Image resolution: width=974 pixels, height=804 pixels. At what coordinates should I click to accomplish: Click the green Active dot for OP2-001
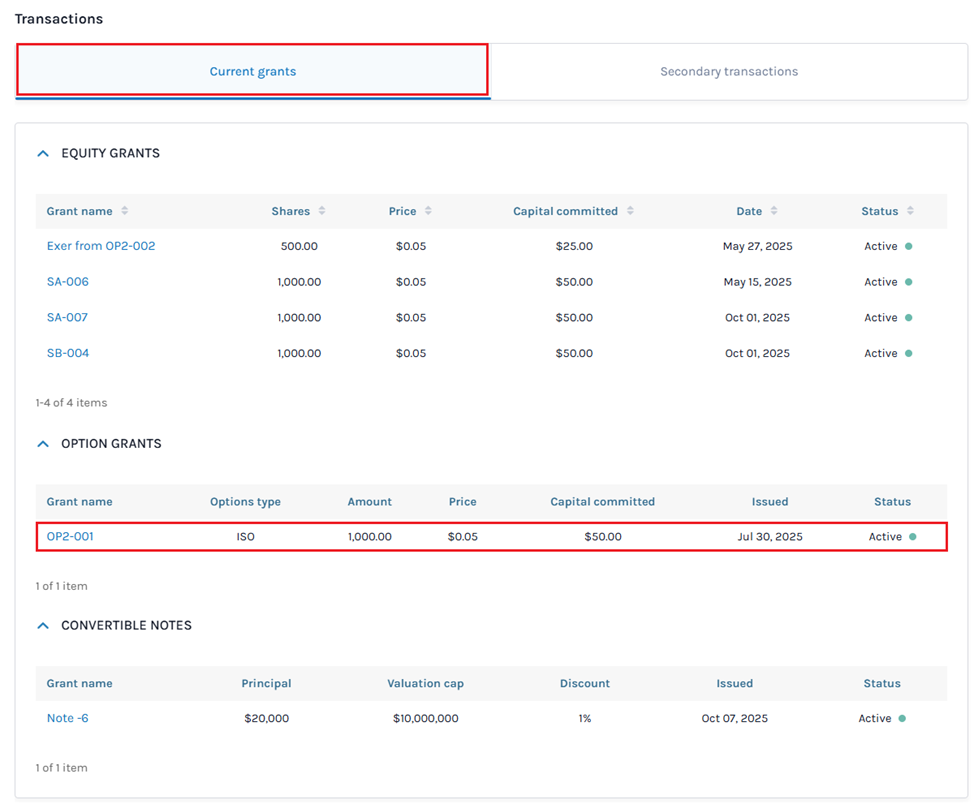point(912,537)
